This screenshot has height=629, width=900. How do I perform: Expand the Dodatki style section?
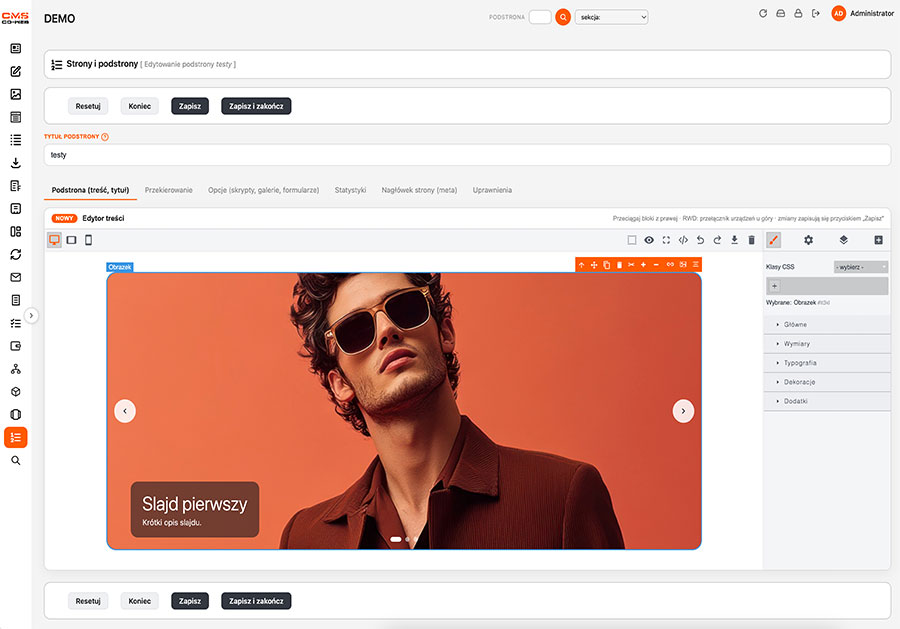827,401
